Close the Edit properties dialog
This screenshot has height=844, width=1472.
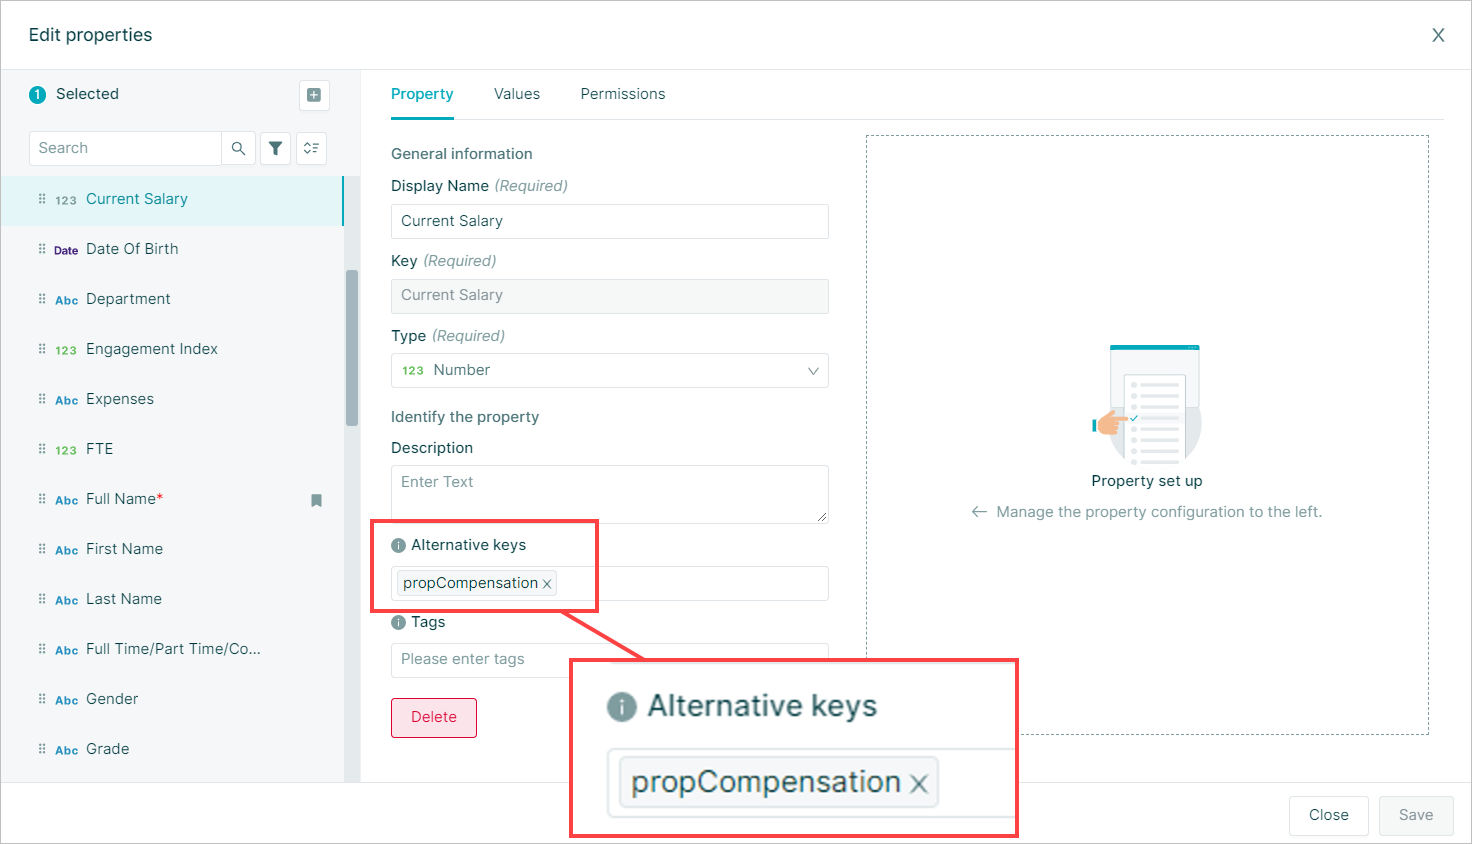tap(1438, 35)
